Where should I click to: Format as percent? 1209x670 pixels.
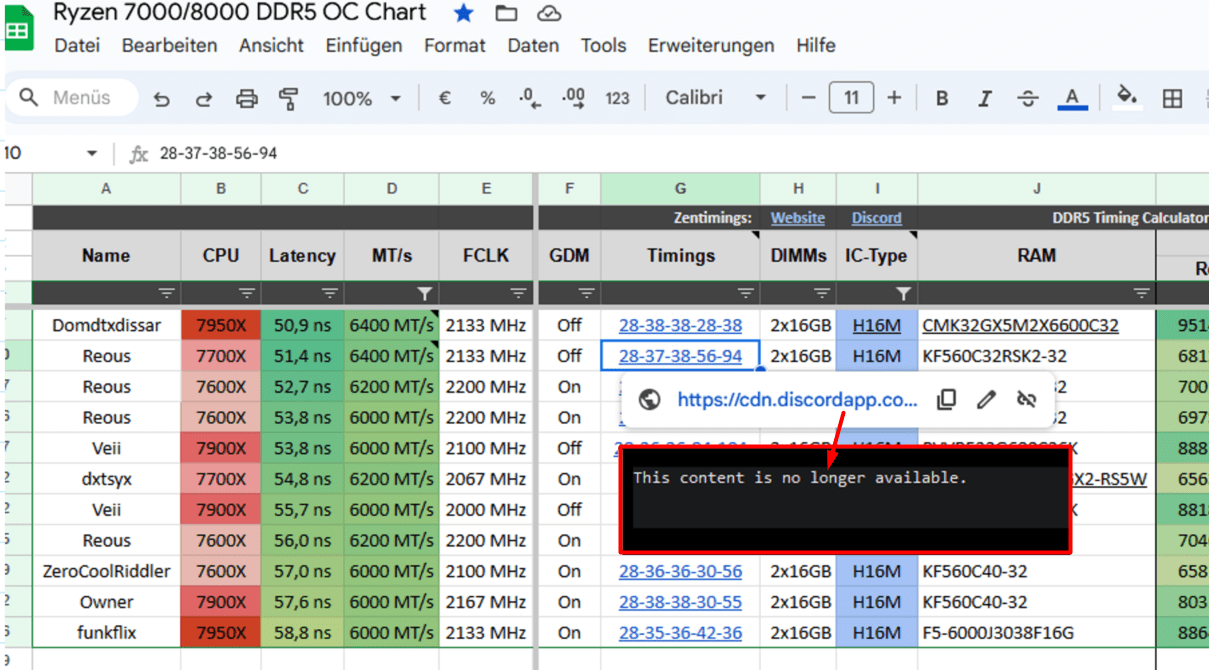tap(488, 98)
